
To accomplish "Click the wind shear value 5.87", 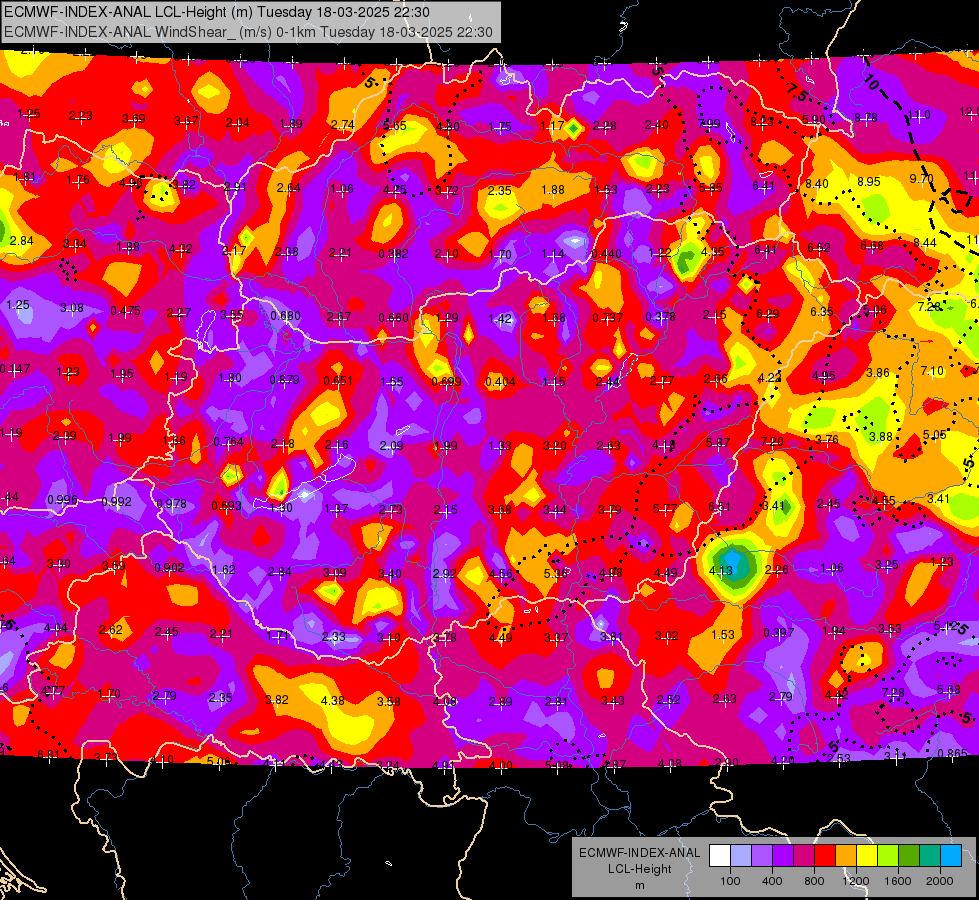I will point(718,443).
